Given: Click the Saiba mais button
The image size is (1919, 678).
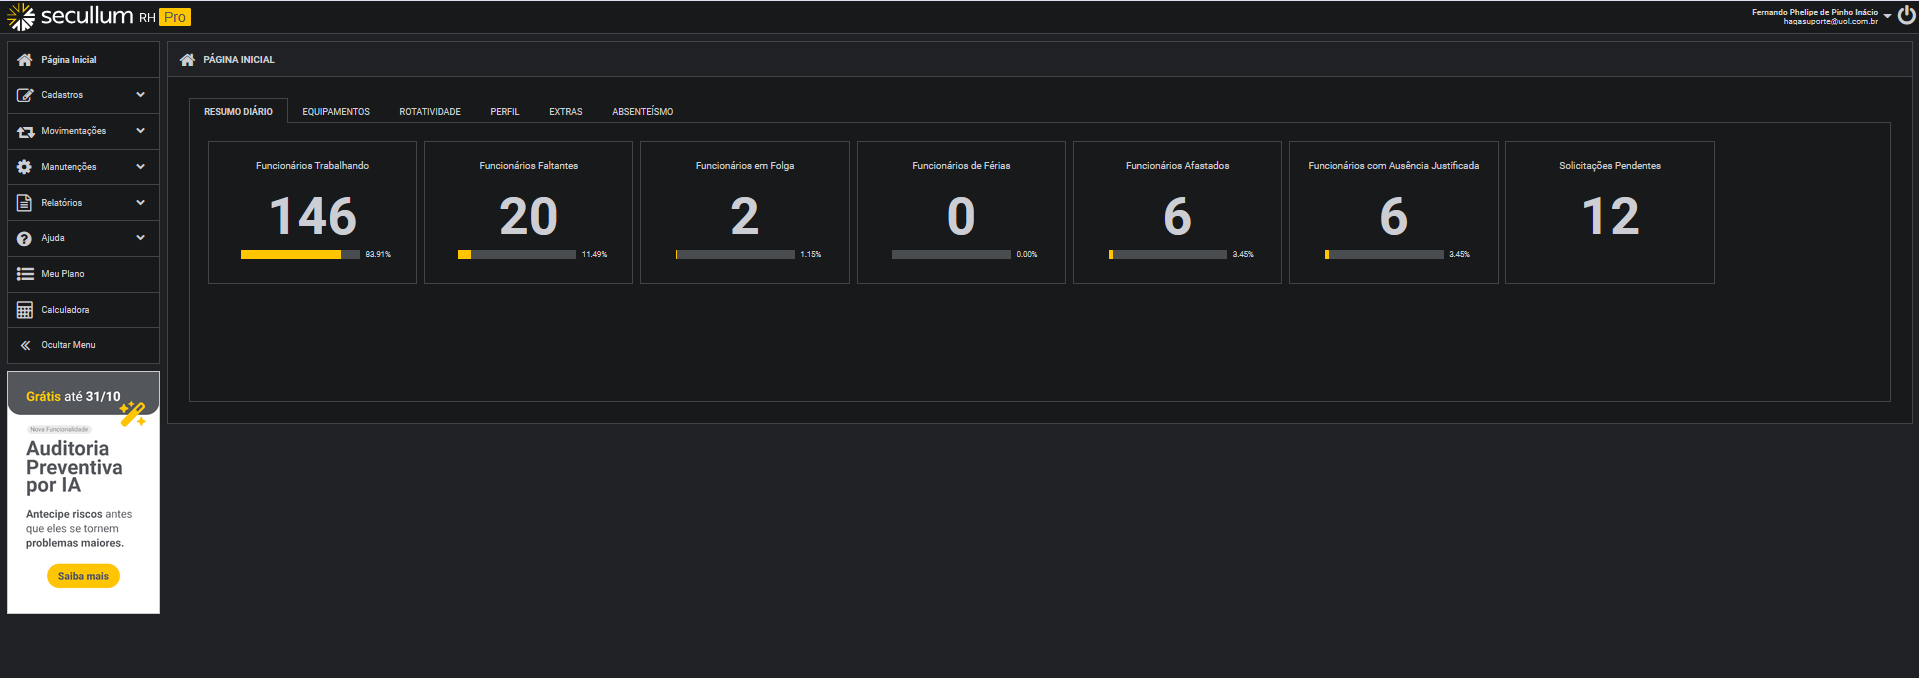Looking at the screenshot, I should [x=83, y=576].
